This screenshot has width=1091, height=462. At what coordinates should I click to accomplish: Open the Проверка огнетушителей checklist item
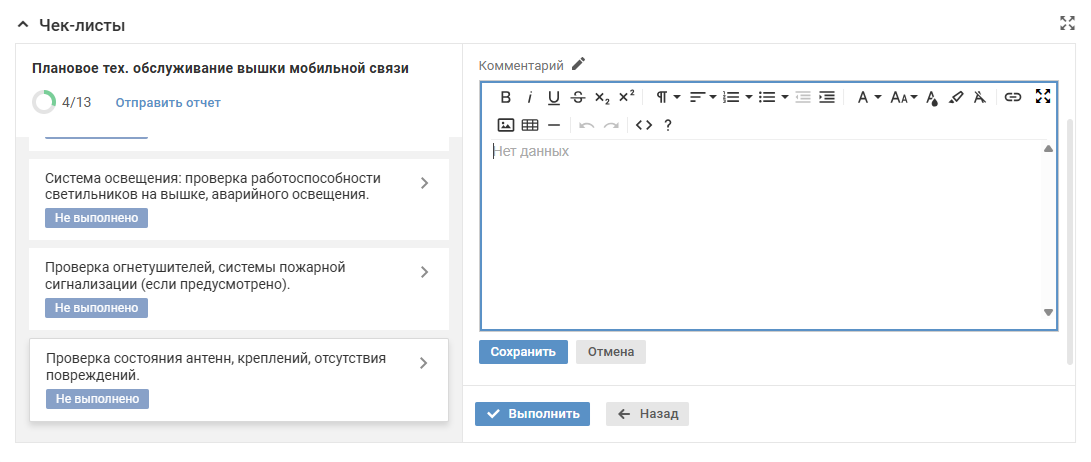[x=424, y=272]
